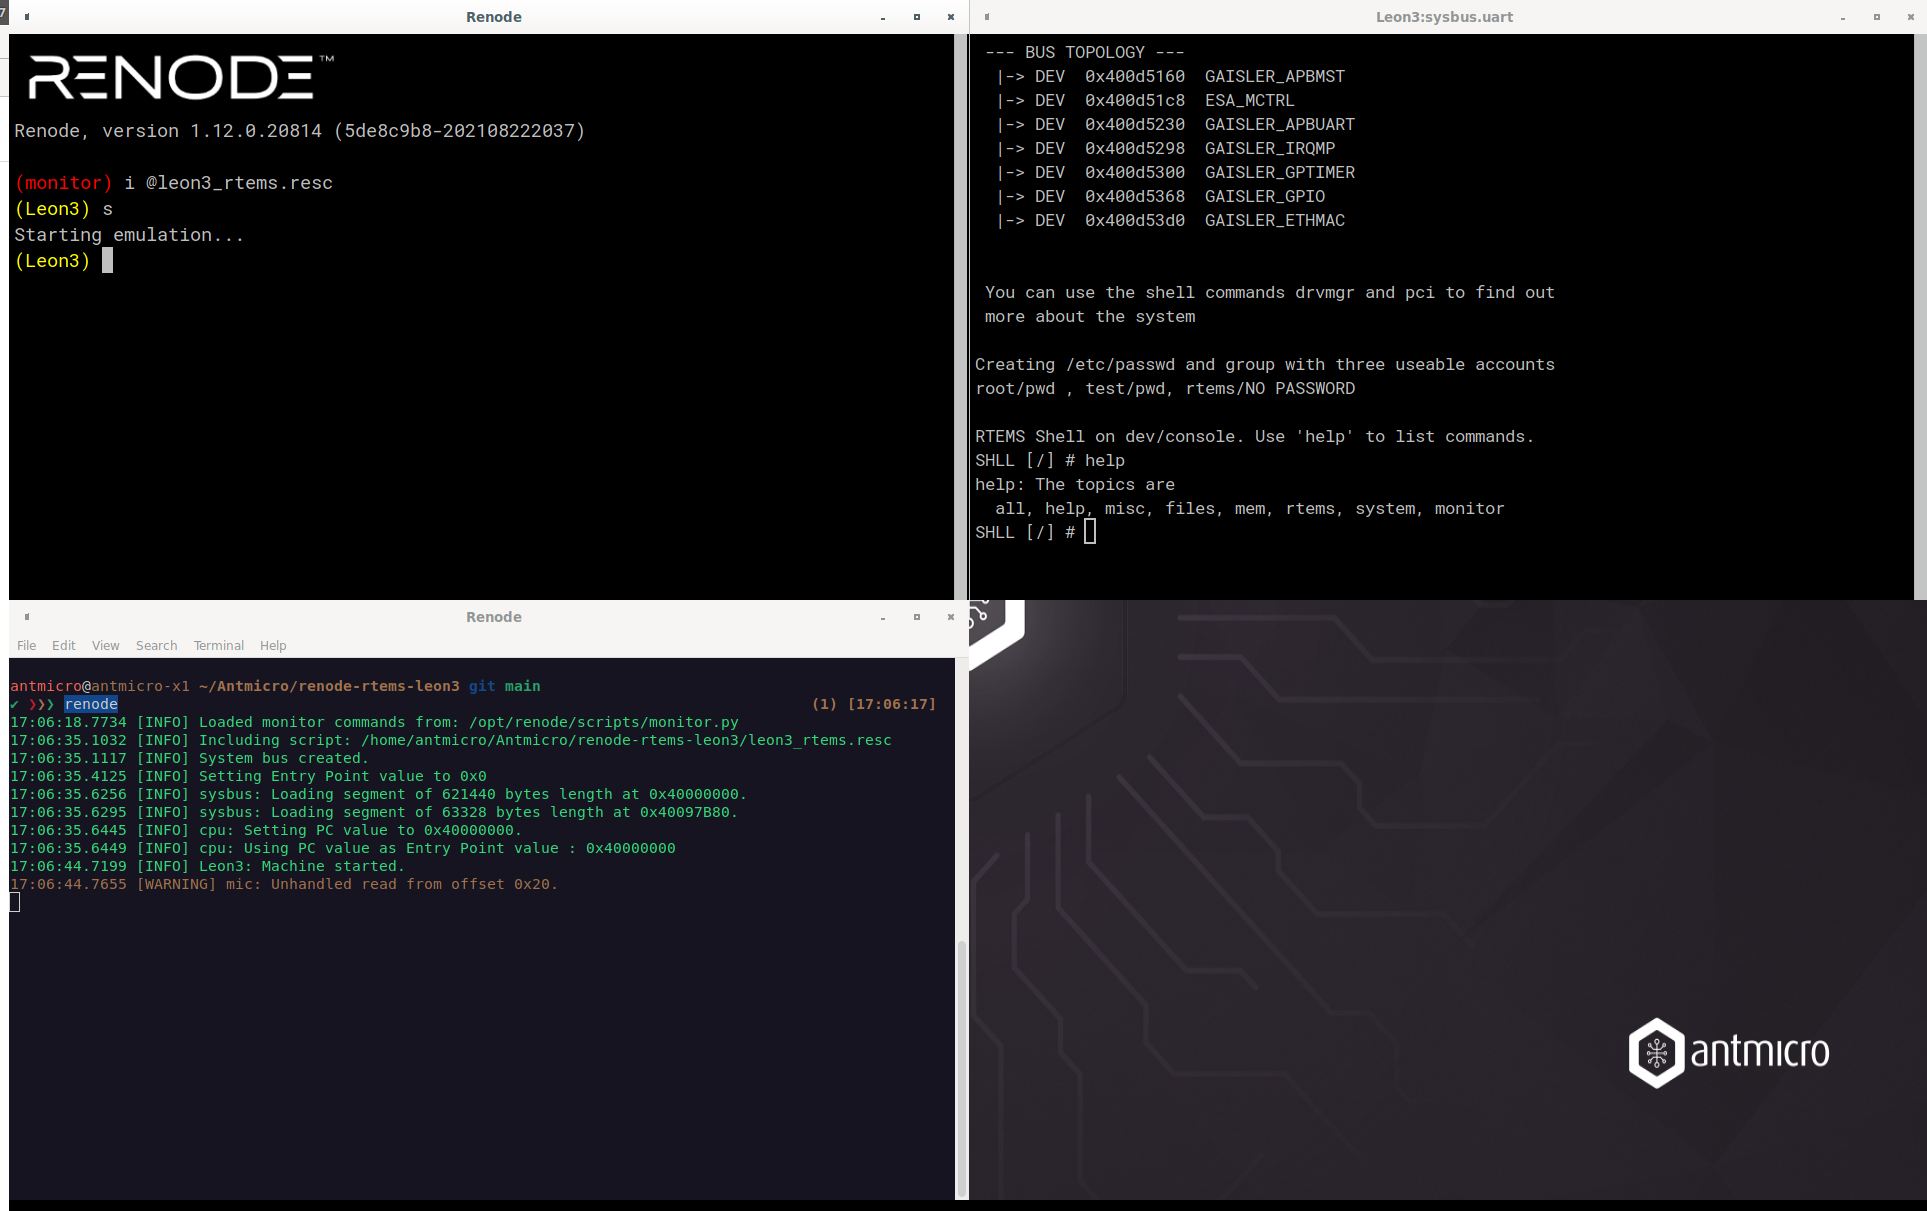Close the top Renode monitor window
Screen dimensions: 1927x1211
tap(951, 17)
